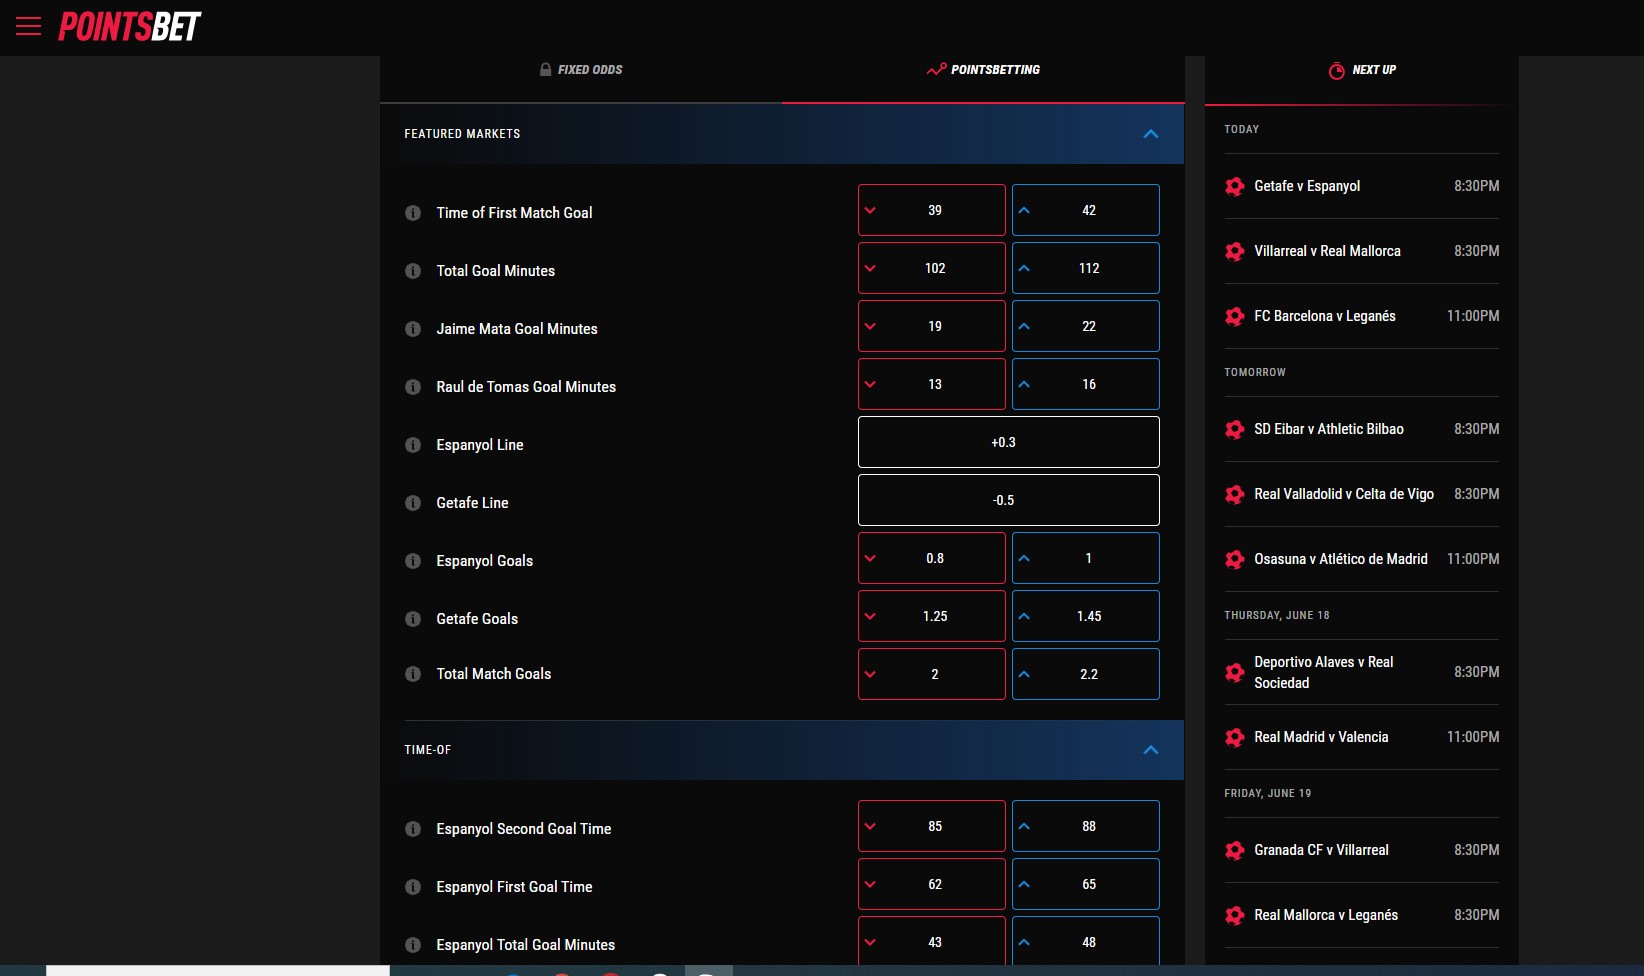The height and width of the screenshot is (976, 1644).
Task: Collapse the Featured Markets section
Action: pyautogui.click(x=1151, y=134)
